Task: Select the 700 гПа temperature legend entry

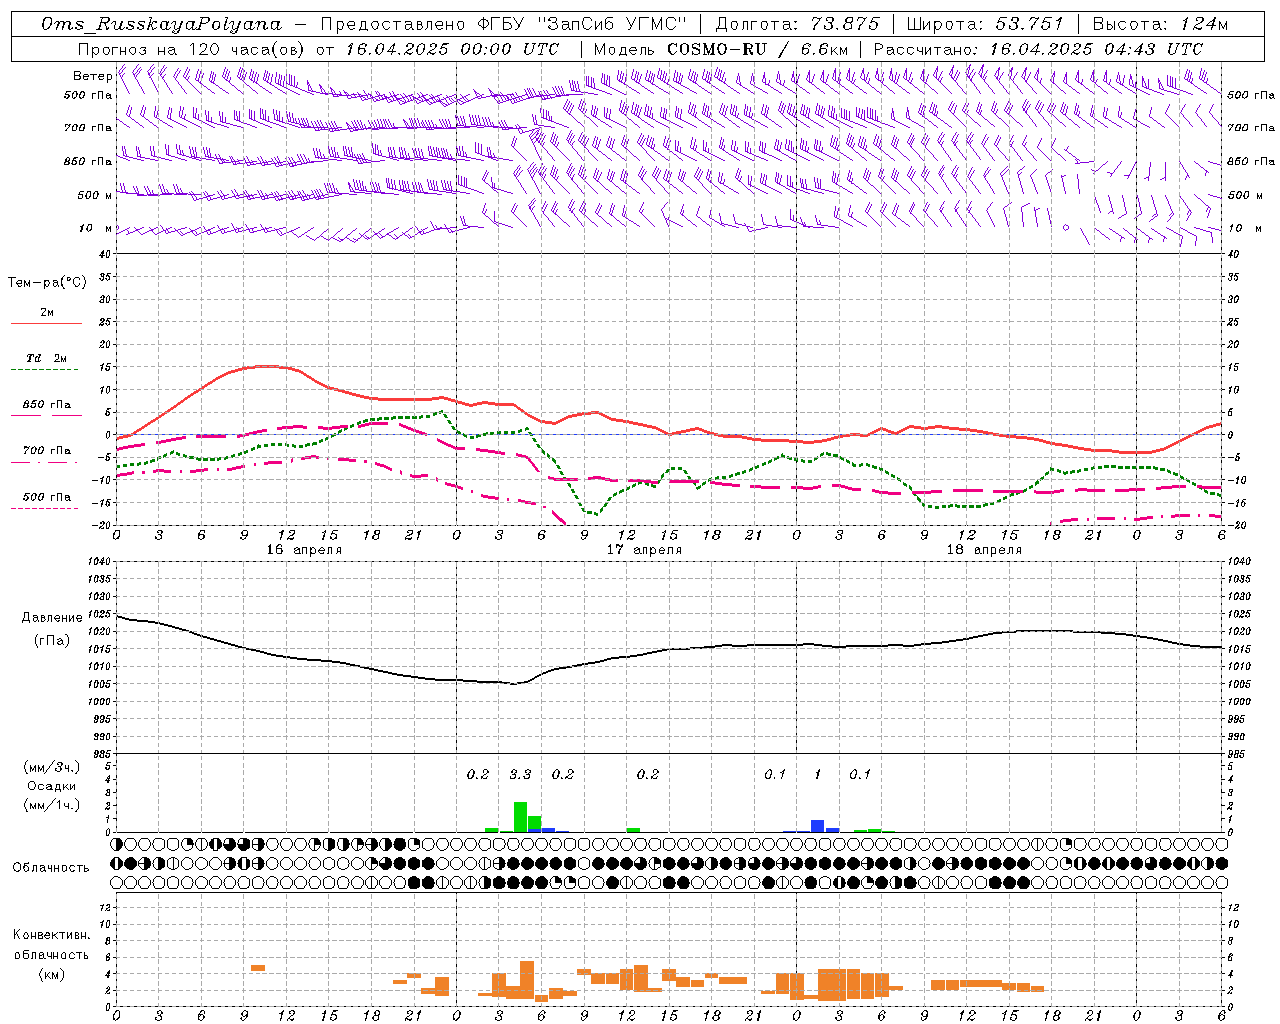Action: (46, 454)
